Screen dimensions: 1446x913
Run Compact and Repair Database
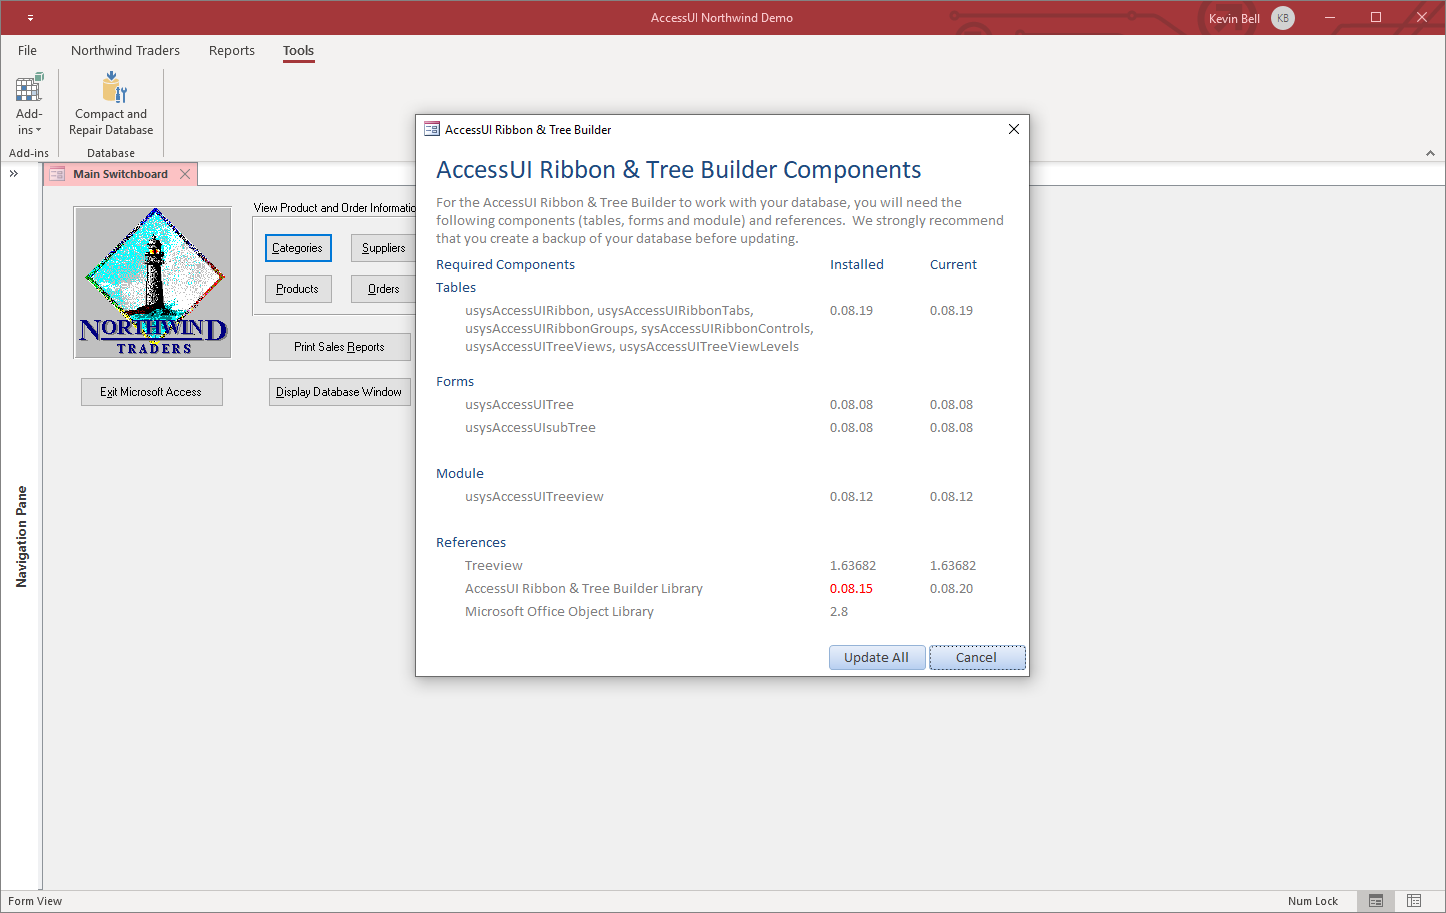[x=111, y=104]
